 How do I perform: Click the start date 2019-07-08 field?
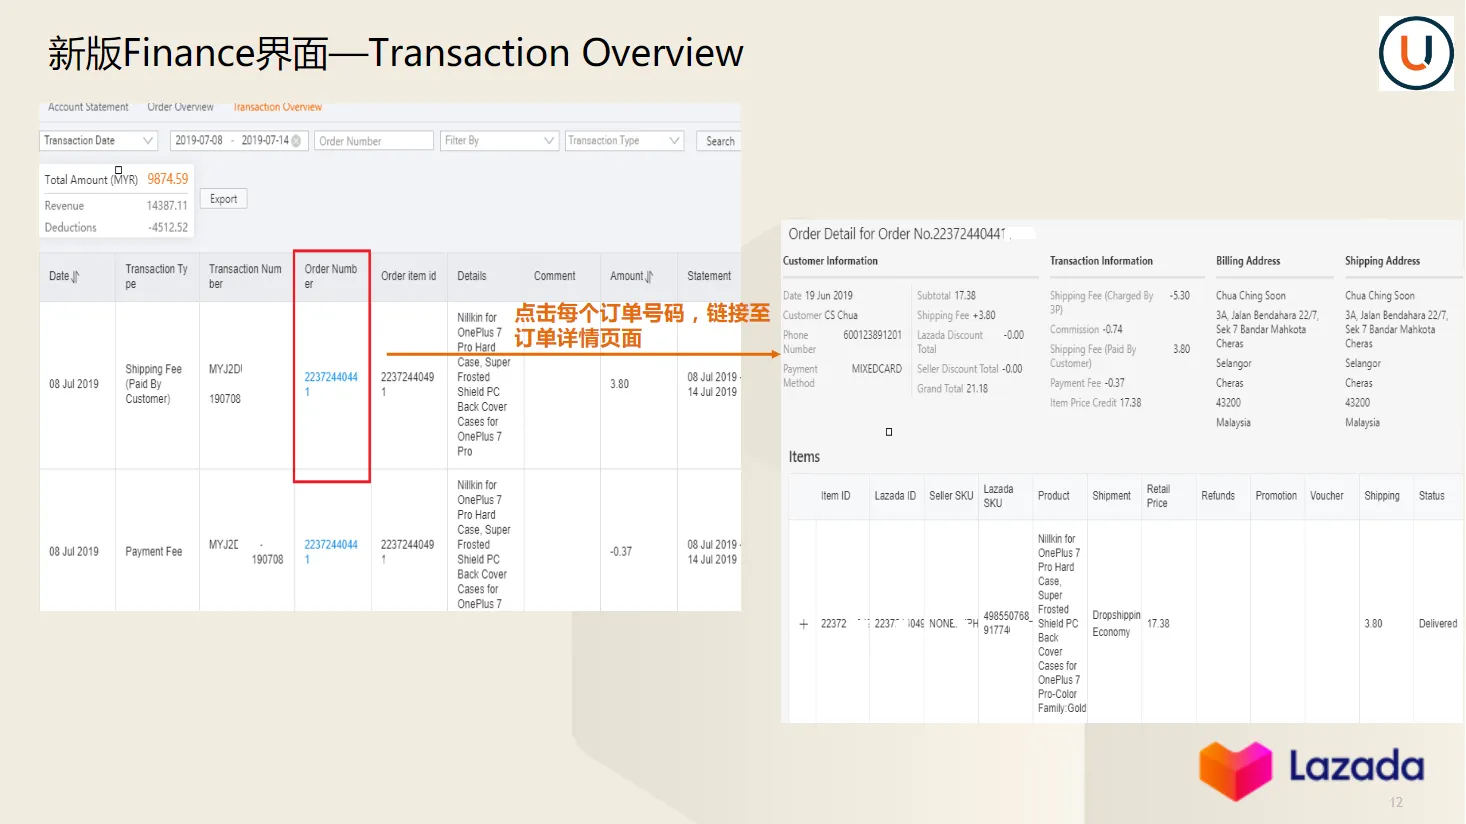(199, 141)
